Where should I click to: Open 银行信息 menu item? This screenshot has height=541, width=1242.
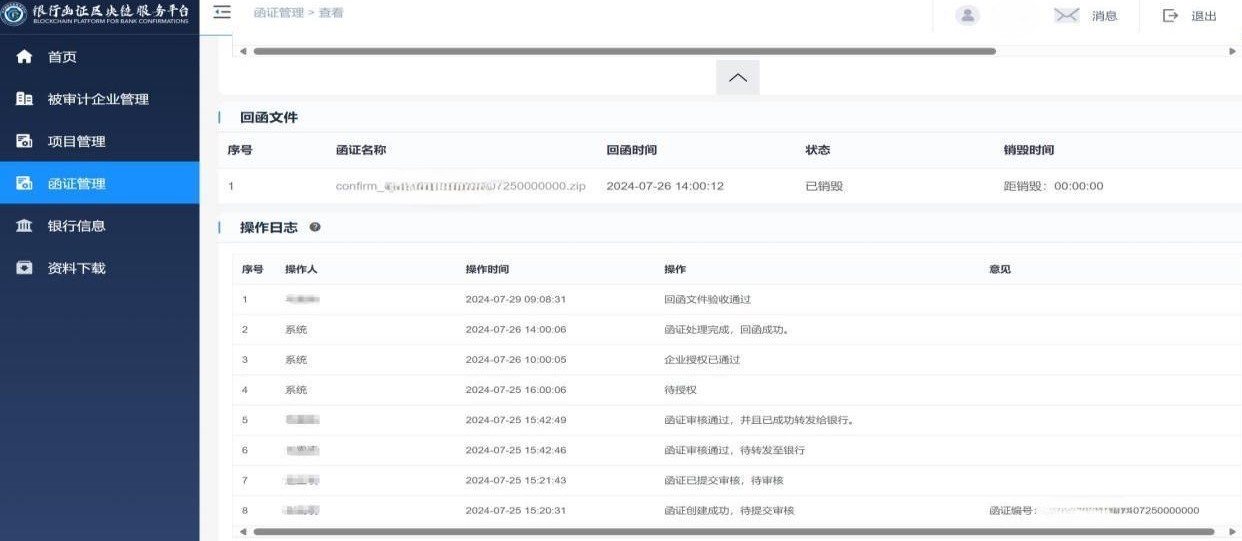(x=77, y=226)
